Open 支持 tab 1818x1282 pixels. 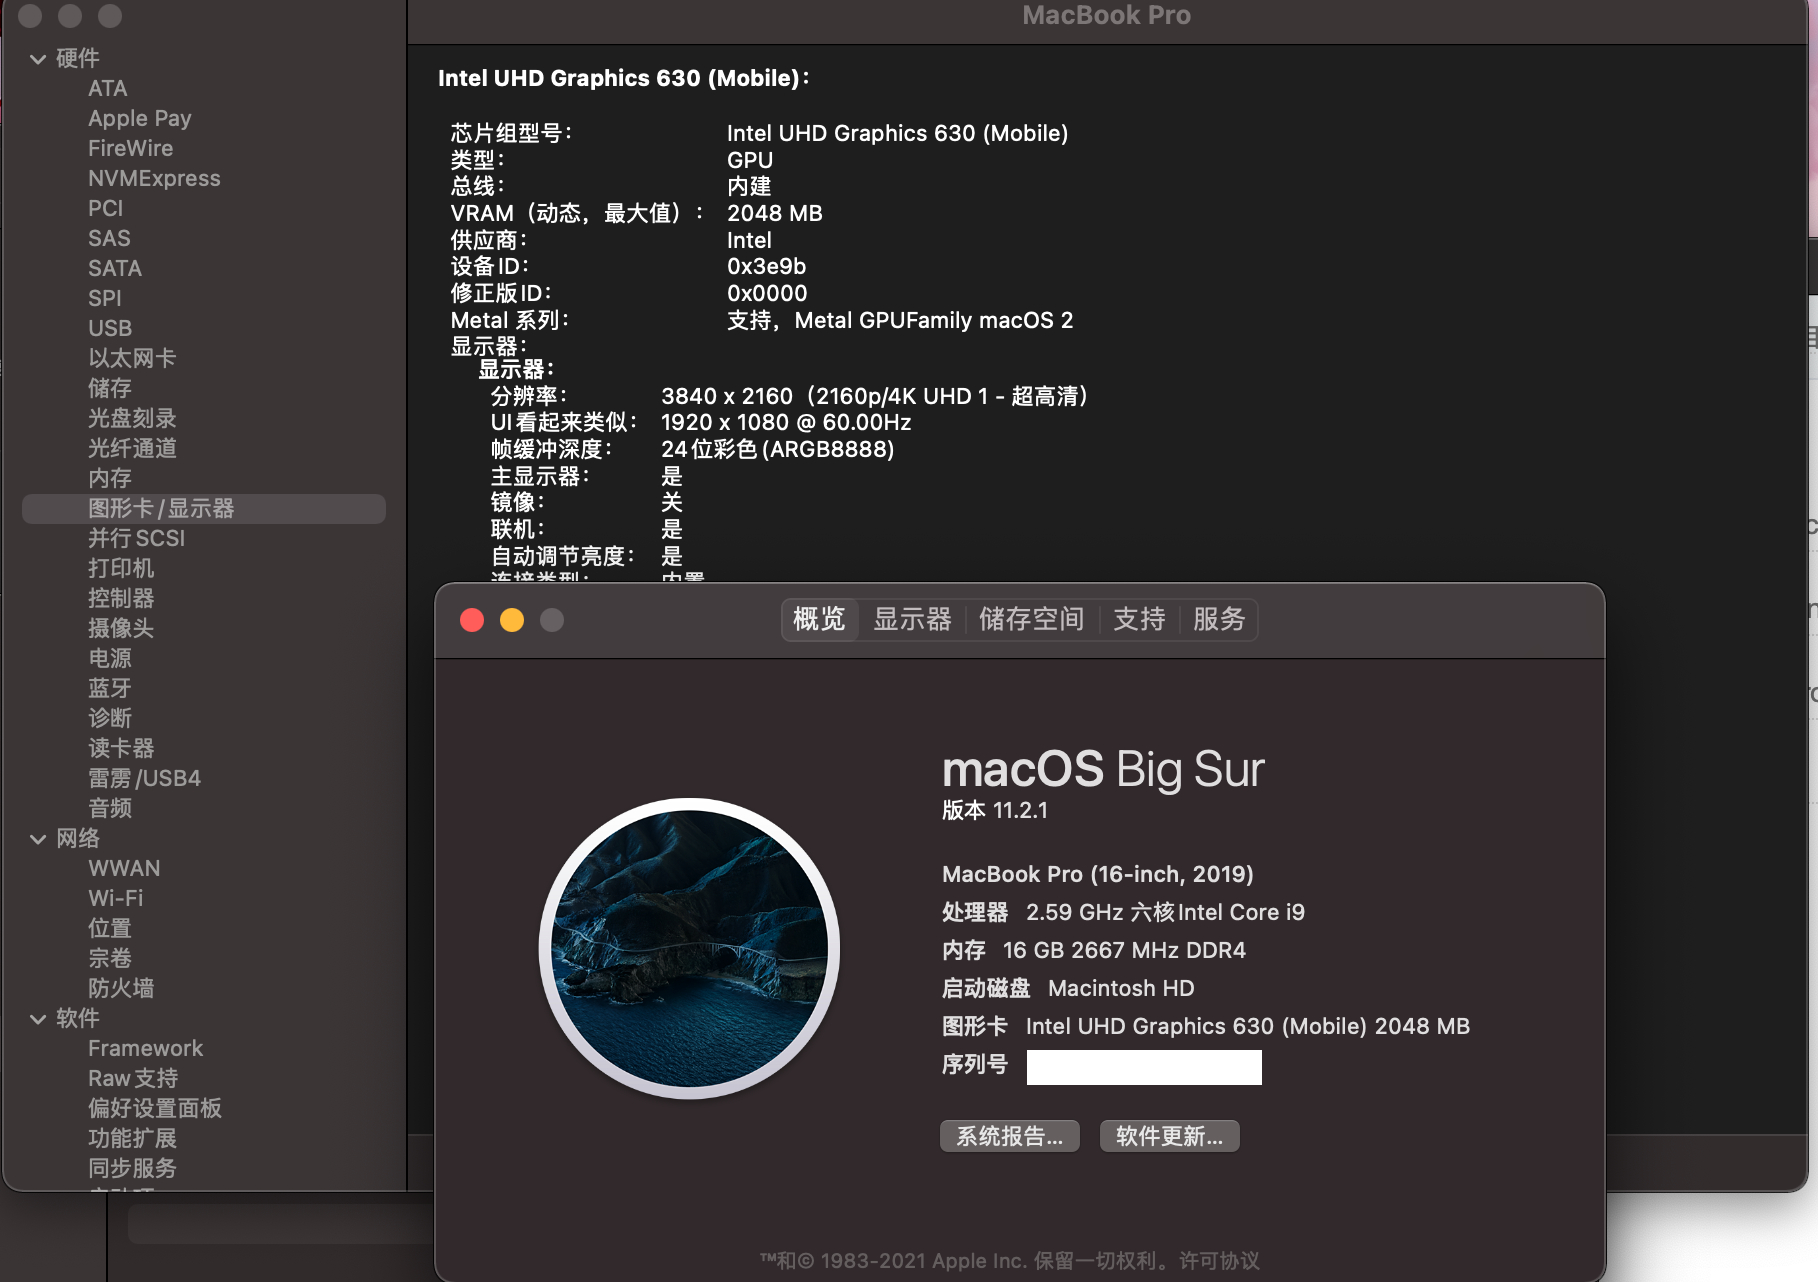click(1139, 619)
